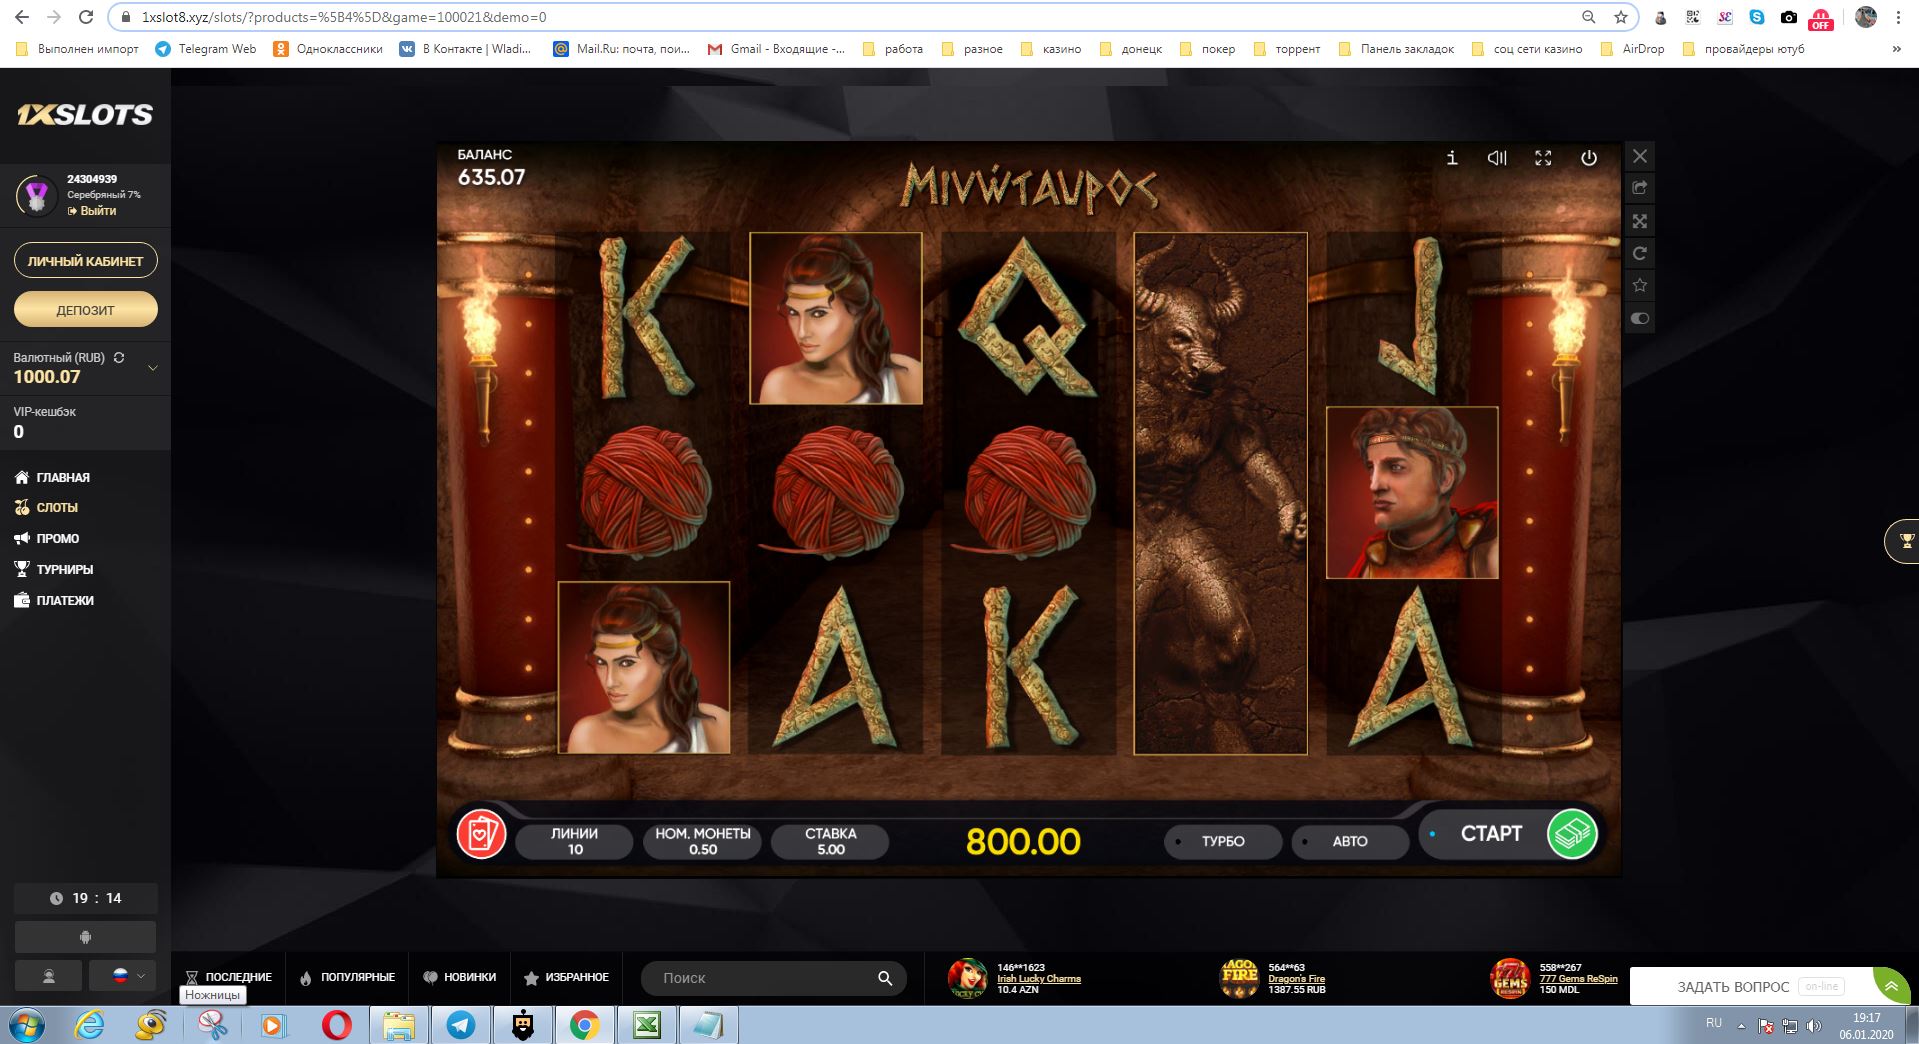The height and width of the screenshot is (1044, 1919).
Task: Click the magnifier search icon
Action: point(885,978)
